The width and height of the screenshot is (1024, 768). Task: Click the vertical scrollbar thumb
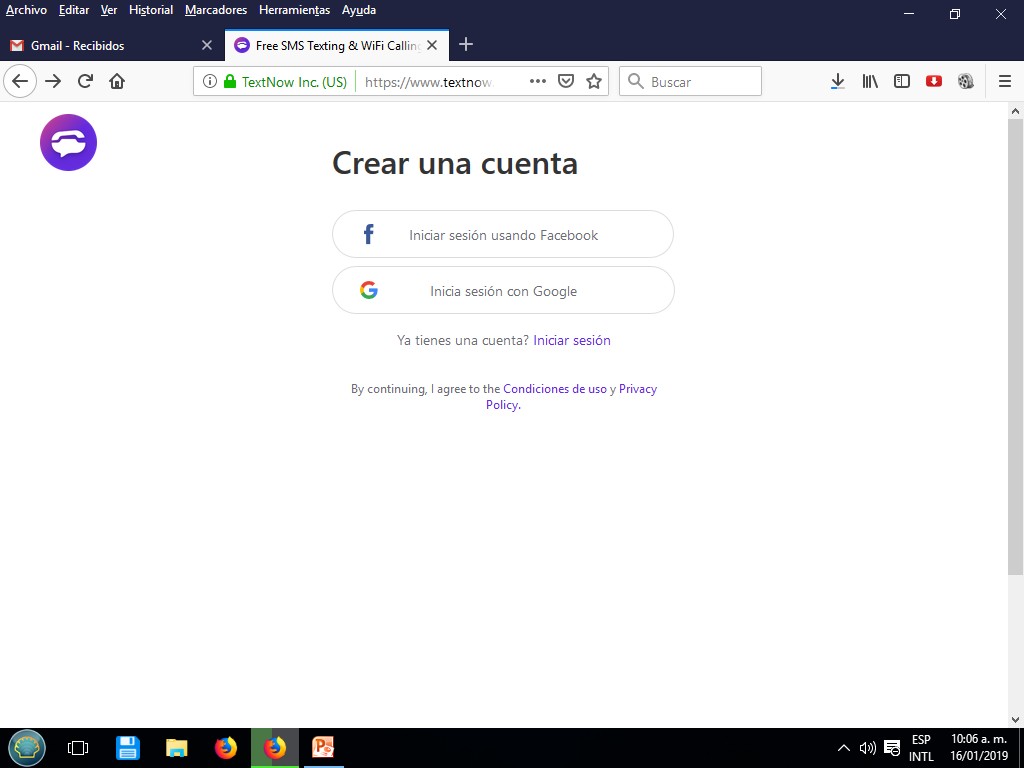1015,347
